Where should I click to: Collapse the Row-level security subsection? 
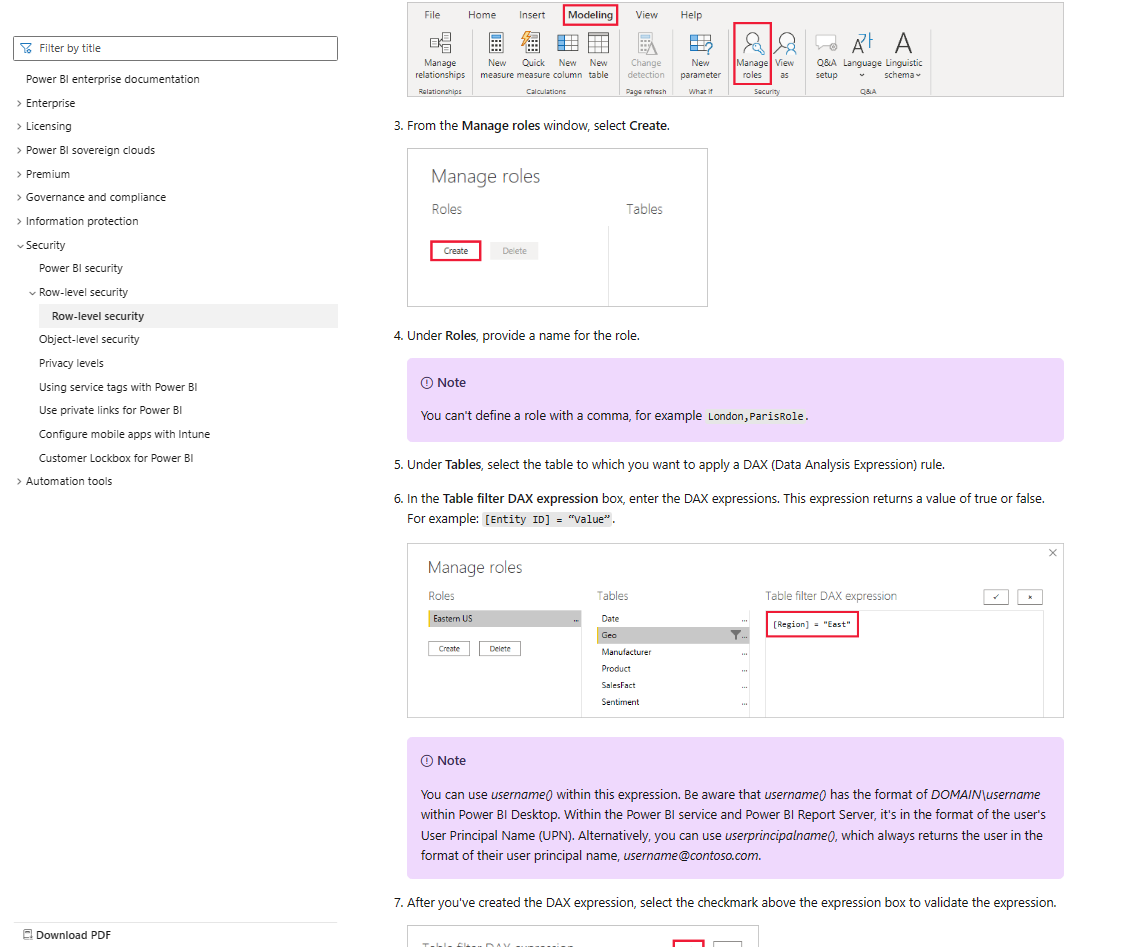pyautogui.click(x=33, y=293)
